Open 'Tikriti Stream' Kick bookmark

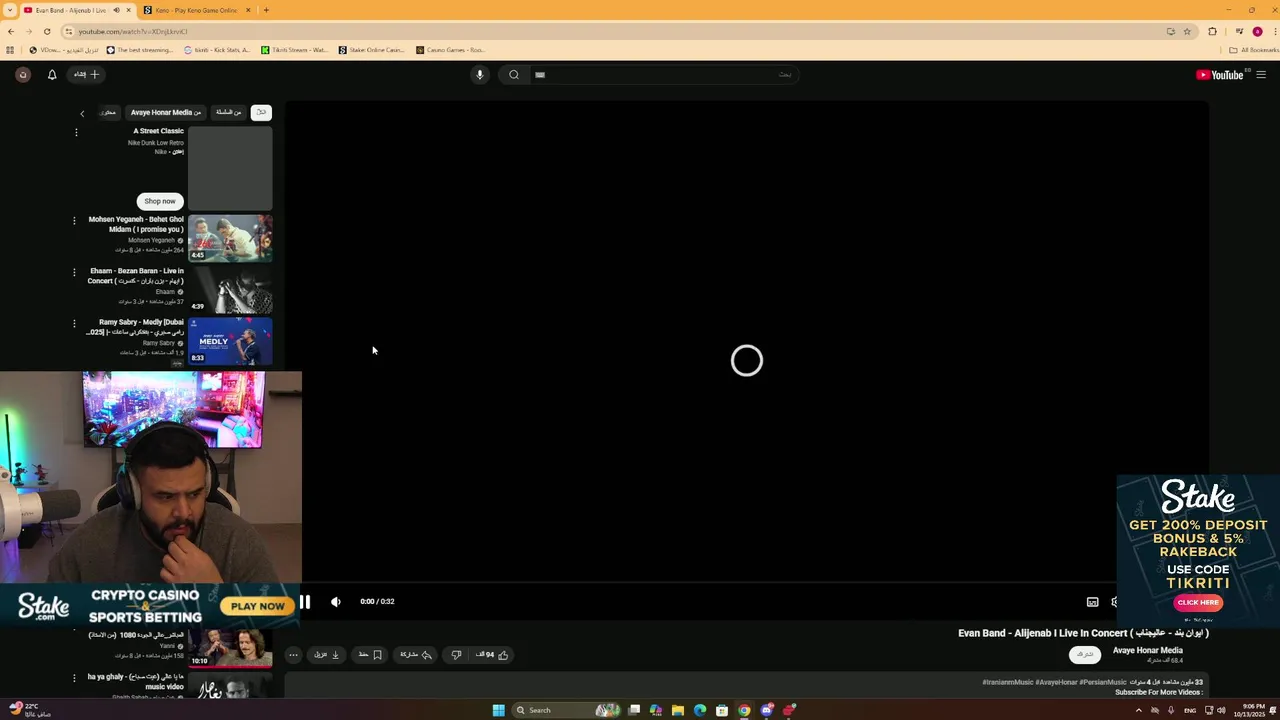tap(294, 50)
